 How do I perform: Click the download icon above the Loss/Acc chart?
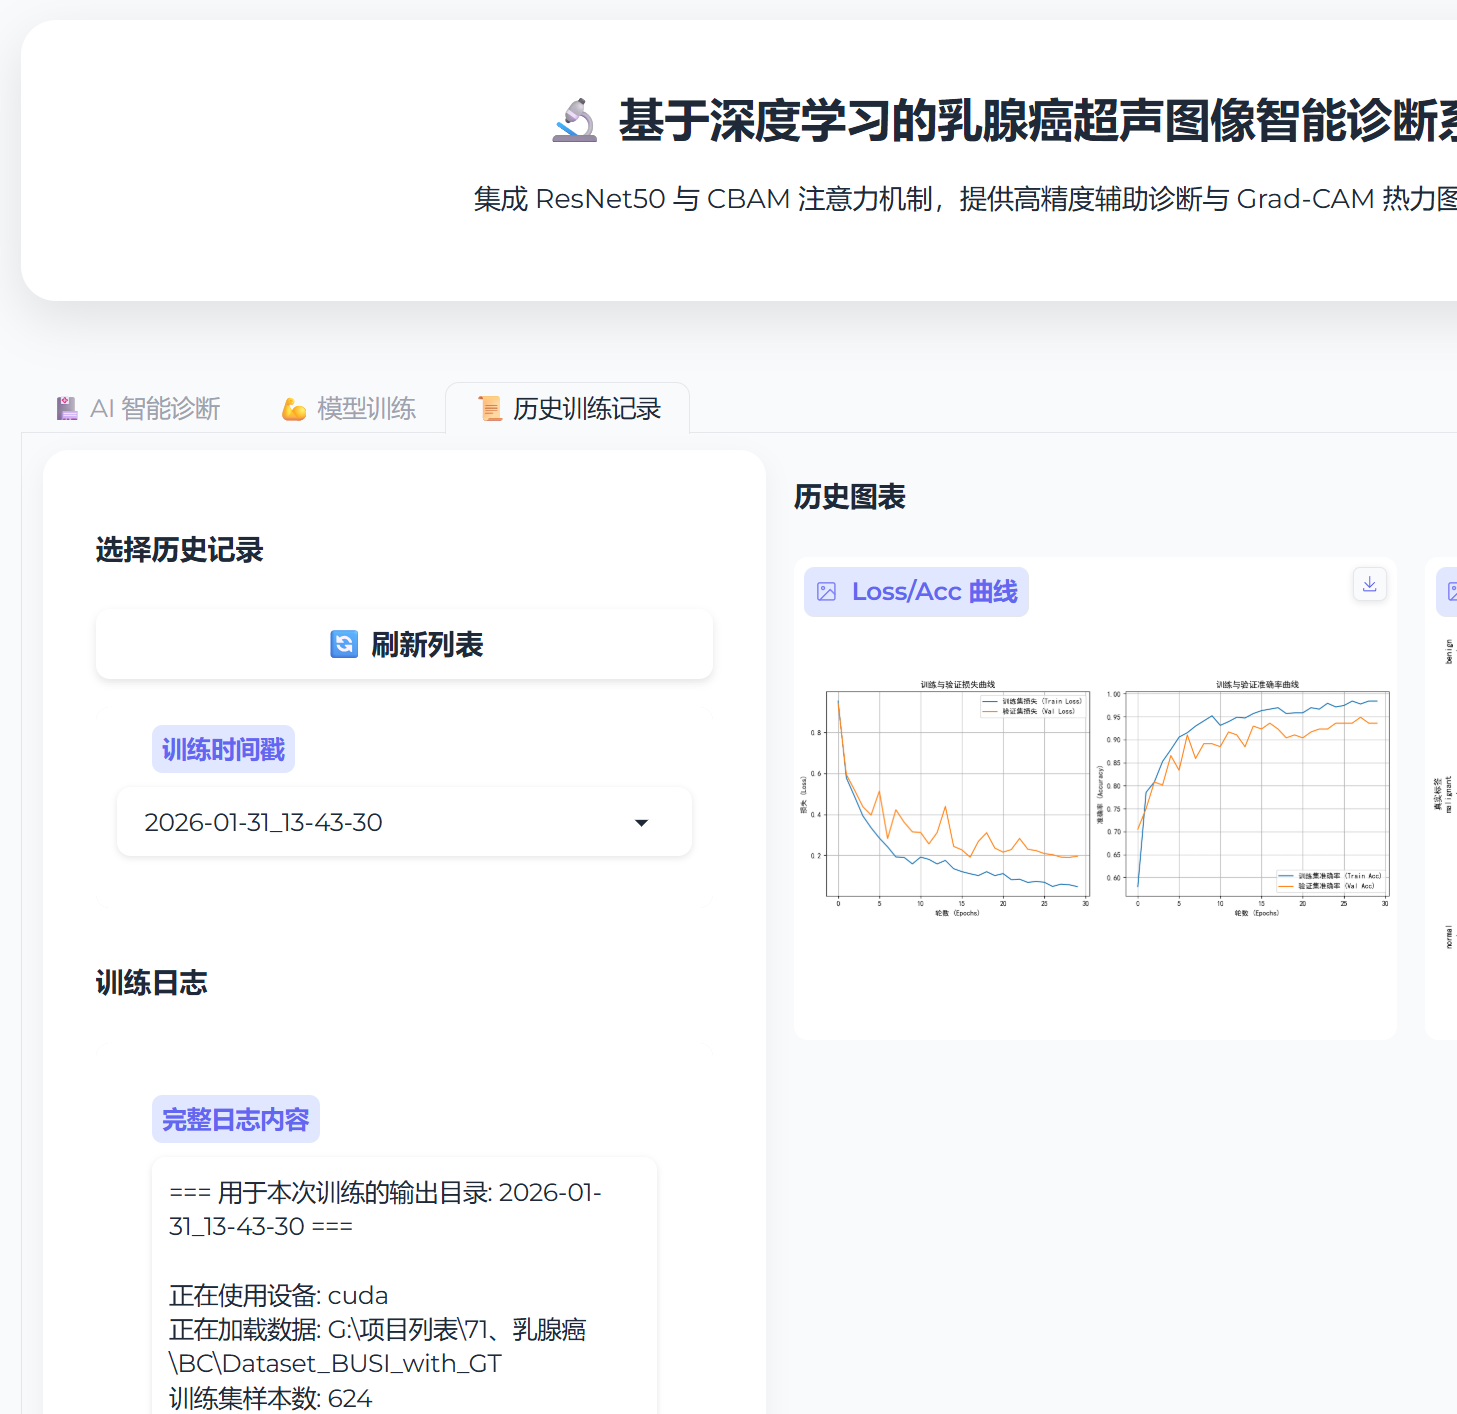[1369, 584]
